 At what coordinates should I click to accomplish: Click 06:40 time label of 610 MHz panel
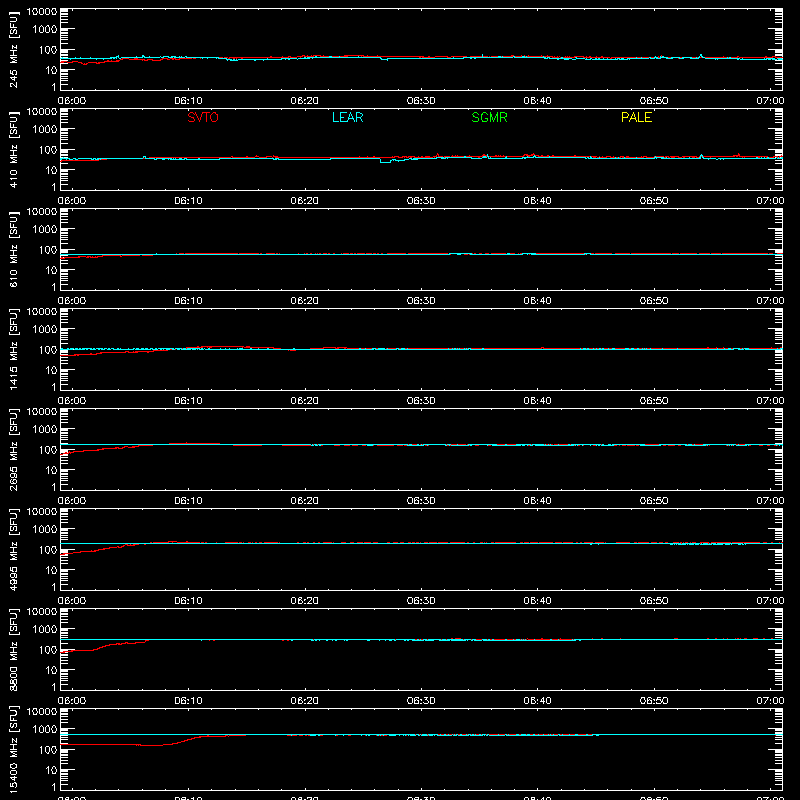(x=537, y=301)
